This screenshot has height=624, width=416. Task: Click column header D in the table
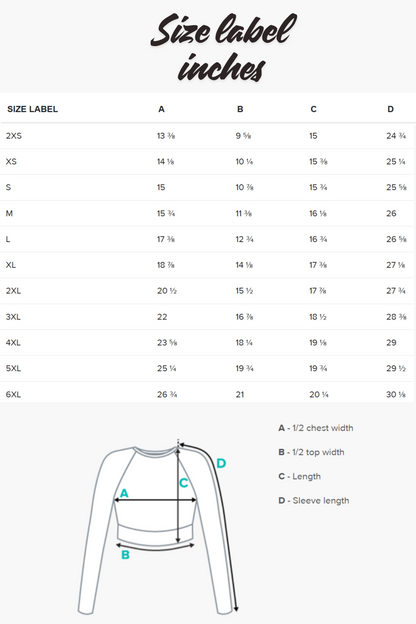[x=391, y=109]
